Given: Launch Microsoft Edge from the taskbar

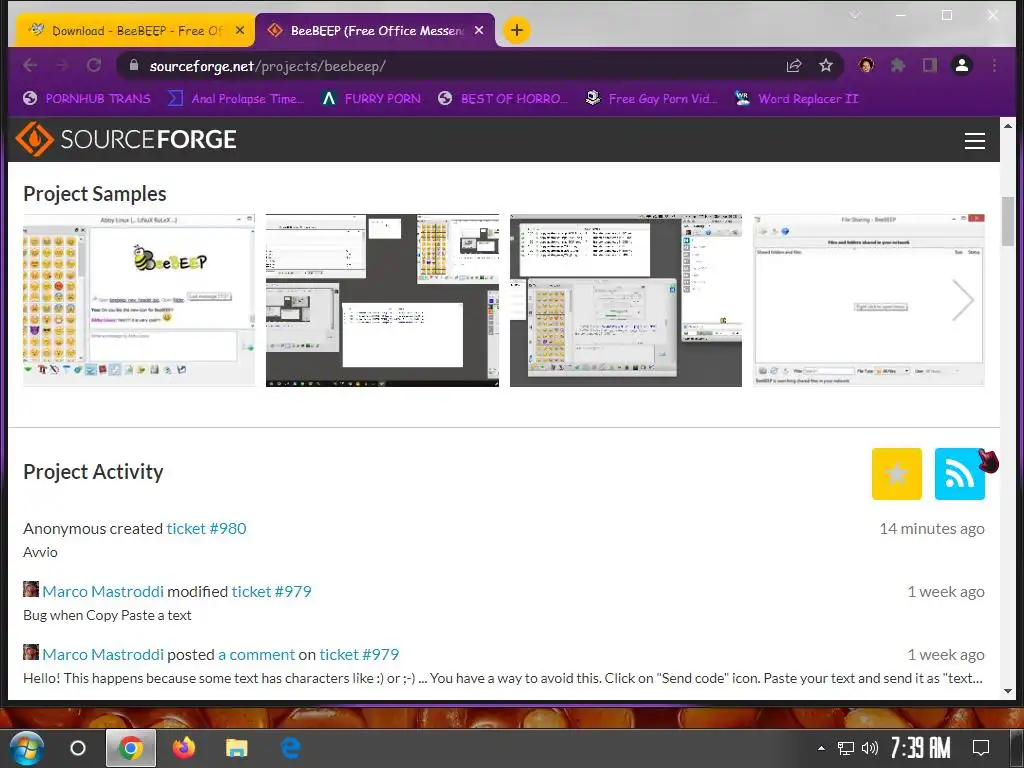Looking at the screenshot, I should 290,748.
